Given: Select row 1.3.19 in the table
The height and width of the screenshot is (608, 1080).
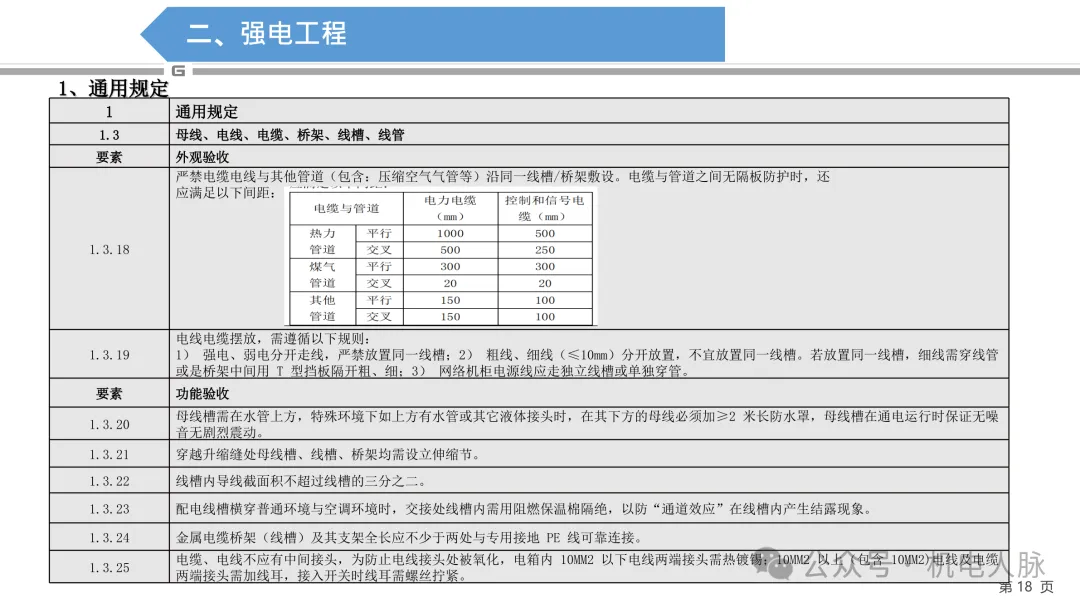Looking at the screenshot, I should point(110,355).
